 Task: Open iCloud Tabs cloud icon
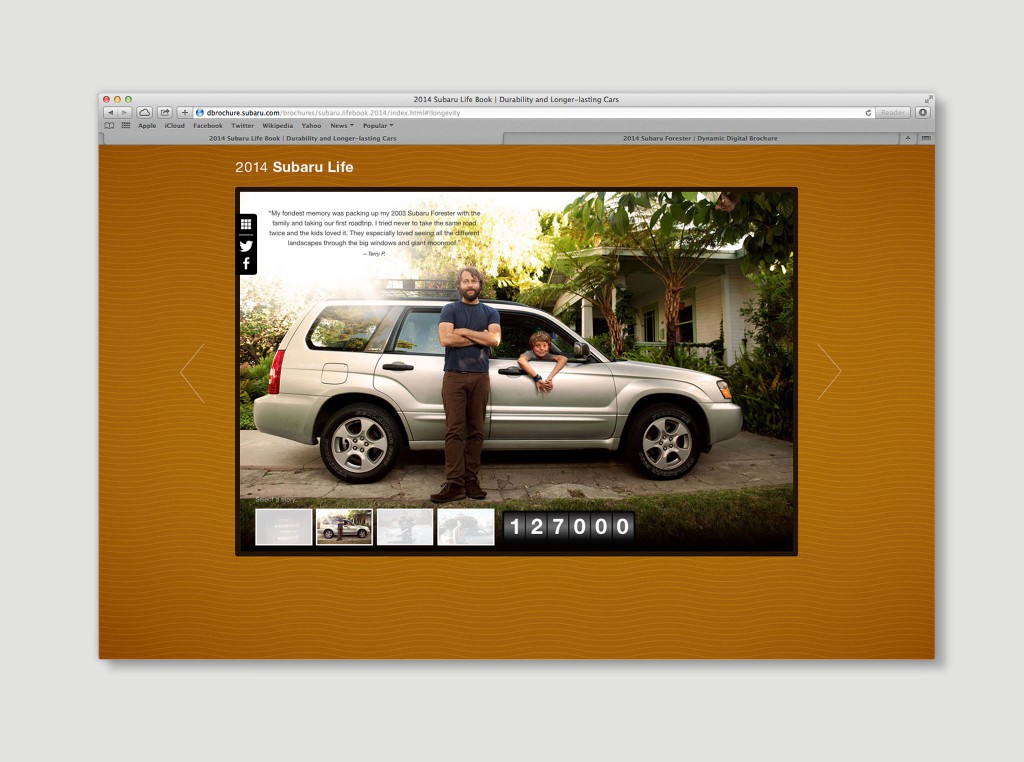[x=144, y=113]
